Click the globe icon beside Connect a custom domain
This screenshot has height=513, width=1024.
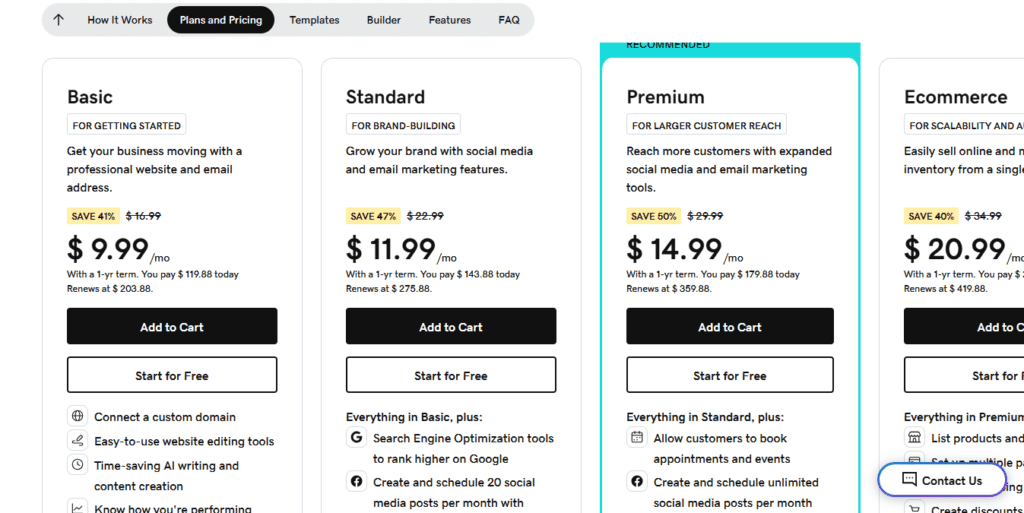point(78,416)
